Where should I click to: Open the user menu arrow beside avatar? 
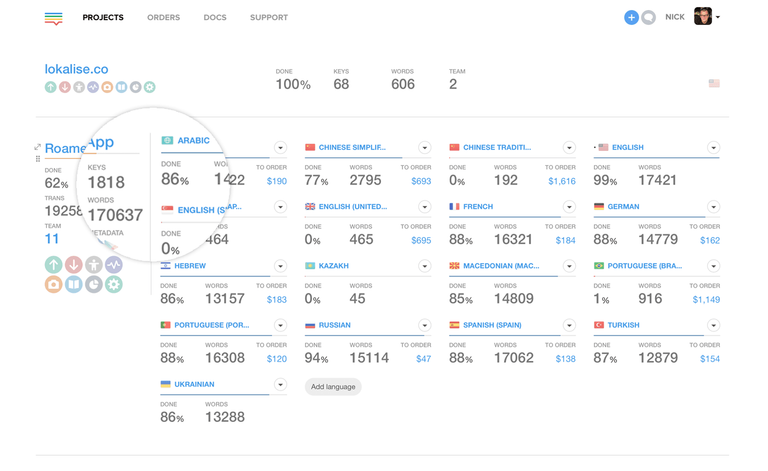718,17
